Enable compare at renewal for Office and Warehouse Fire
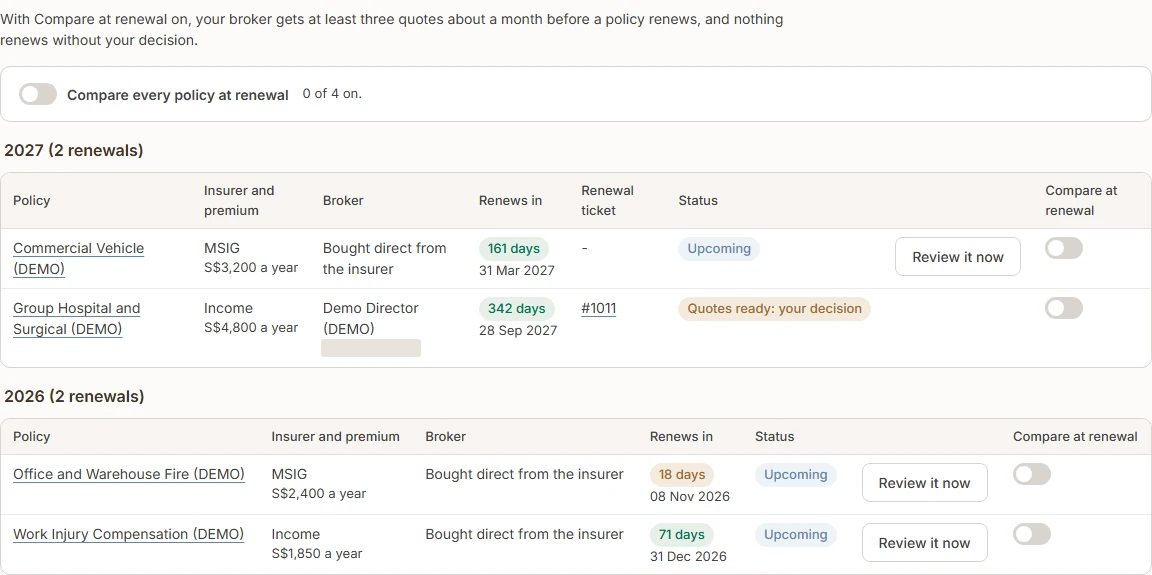The width and height of the screenshot is (1152, 575). pyautogui.click(x=1032, y=474)
